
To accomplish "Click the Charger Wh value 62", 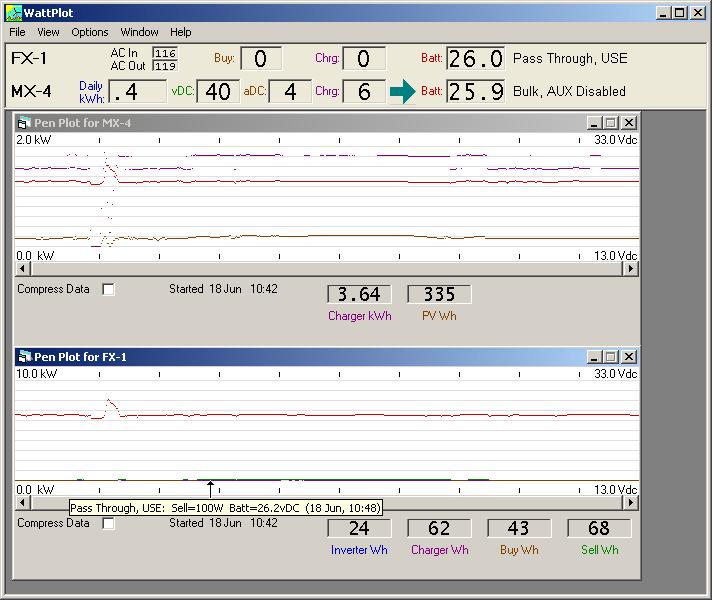I will (x=440, y=528).
